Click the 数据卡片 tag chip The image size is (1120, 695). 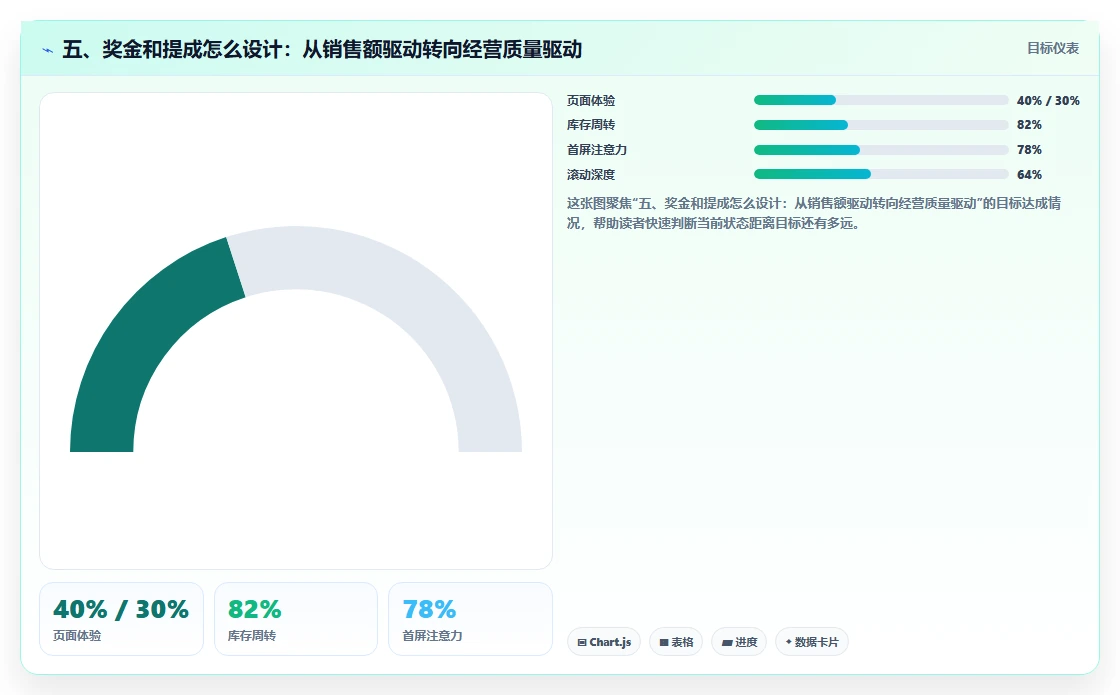[811, 642]
